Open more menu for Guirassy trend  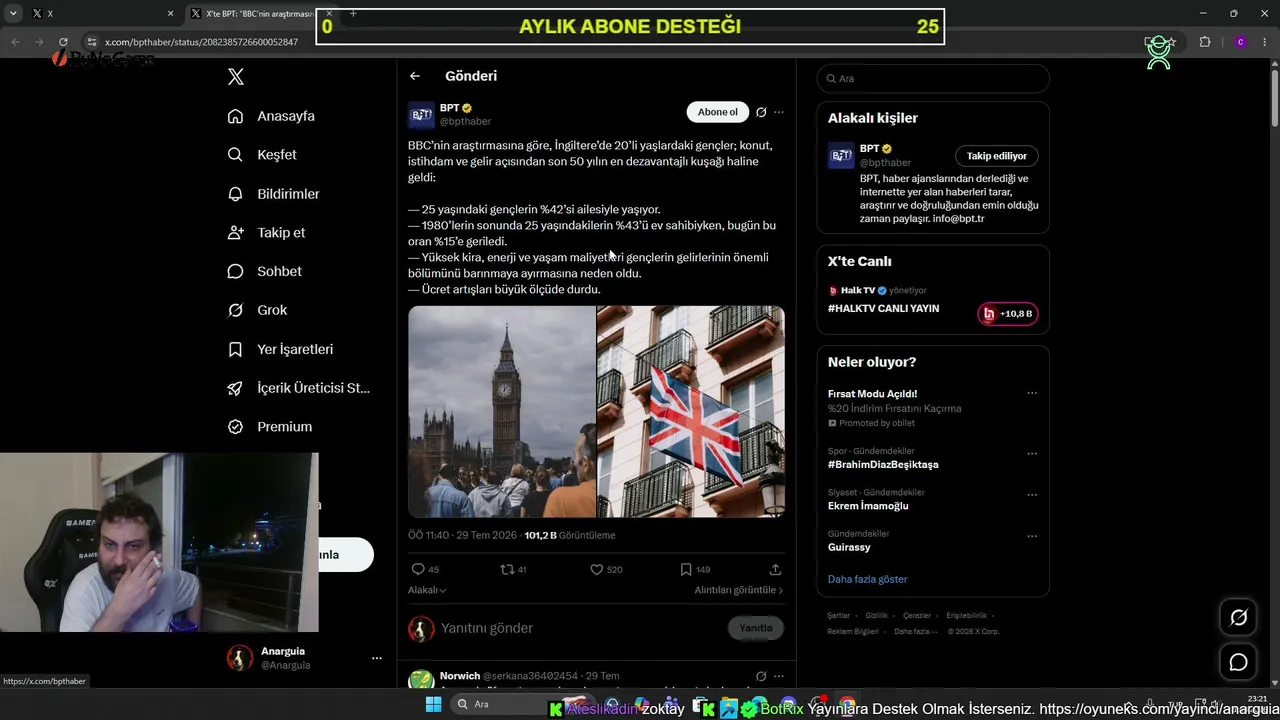pos(1032,536)
